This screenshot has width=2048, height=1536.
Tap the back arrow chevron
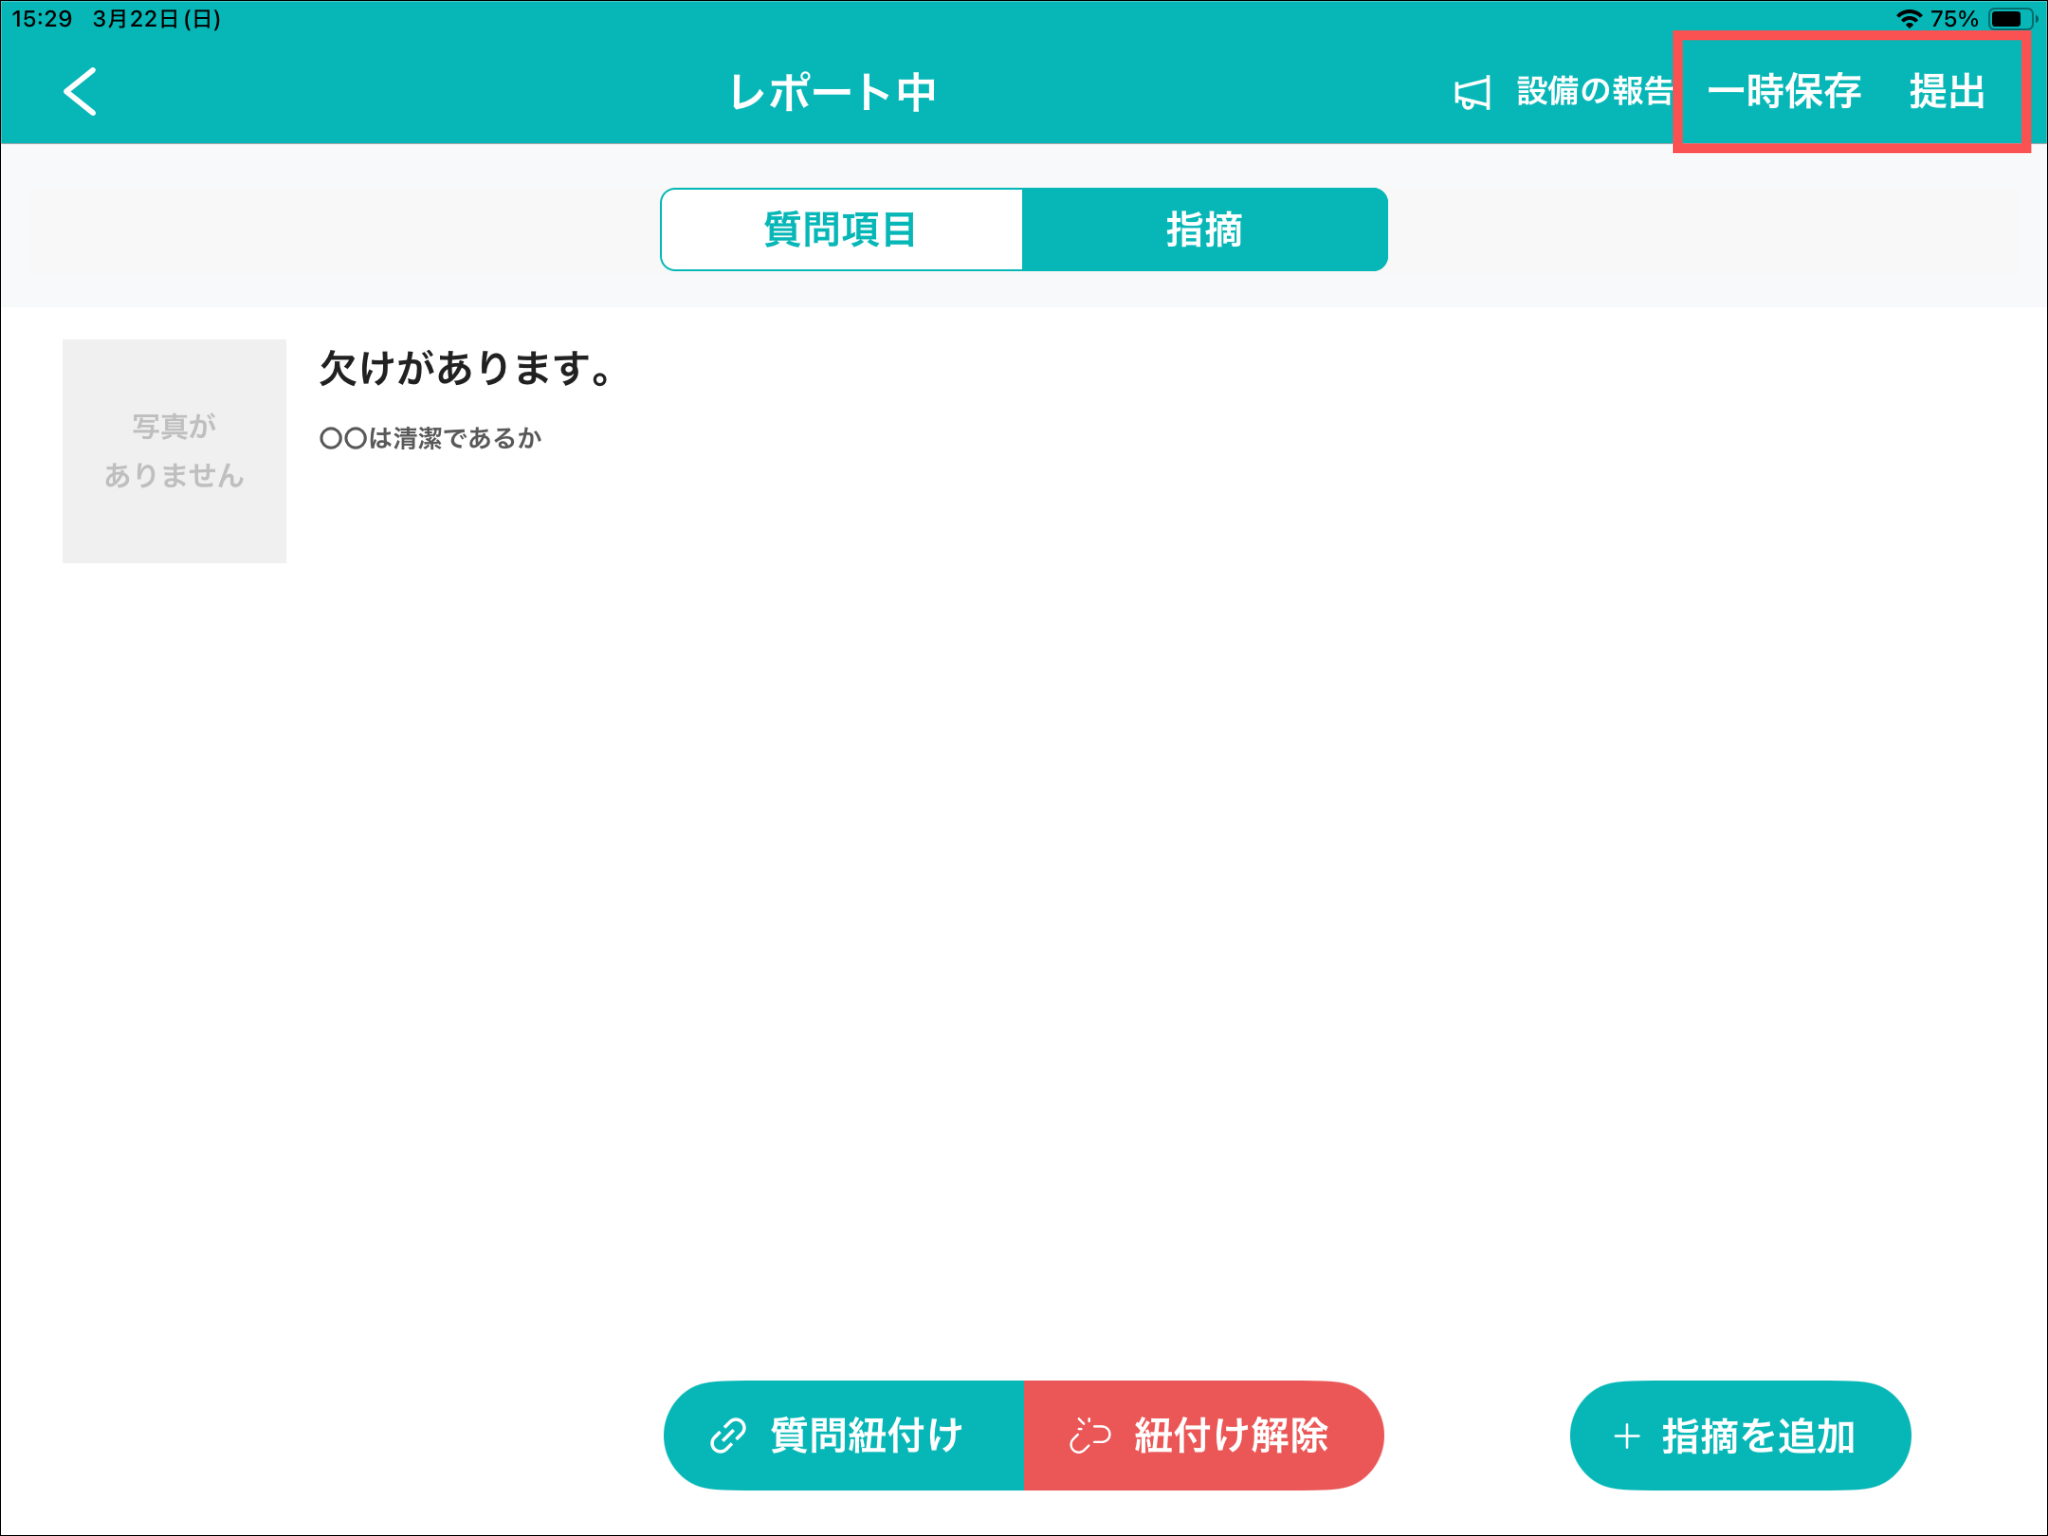(80, 92)
